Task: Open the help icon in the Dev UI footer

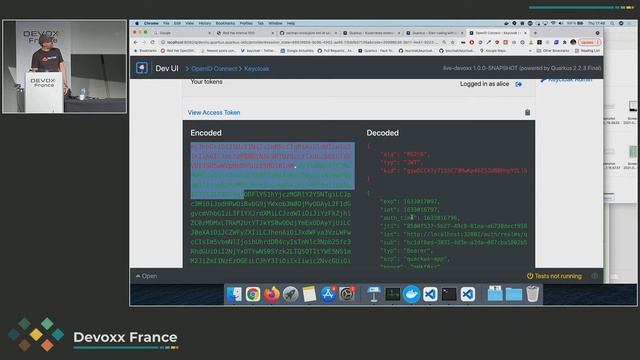Action: point(594,276)
